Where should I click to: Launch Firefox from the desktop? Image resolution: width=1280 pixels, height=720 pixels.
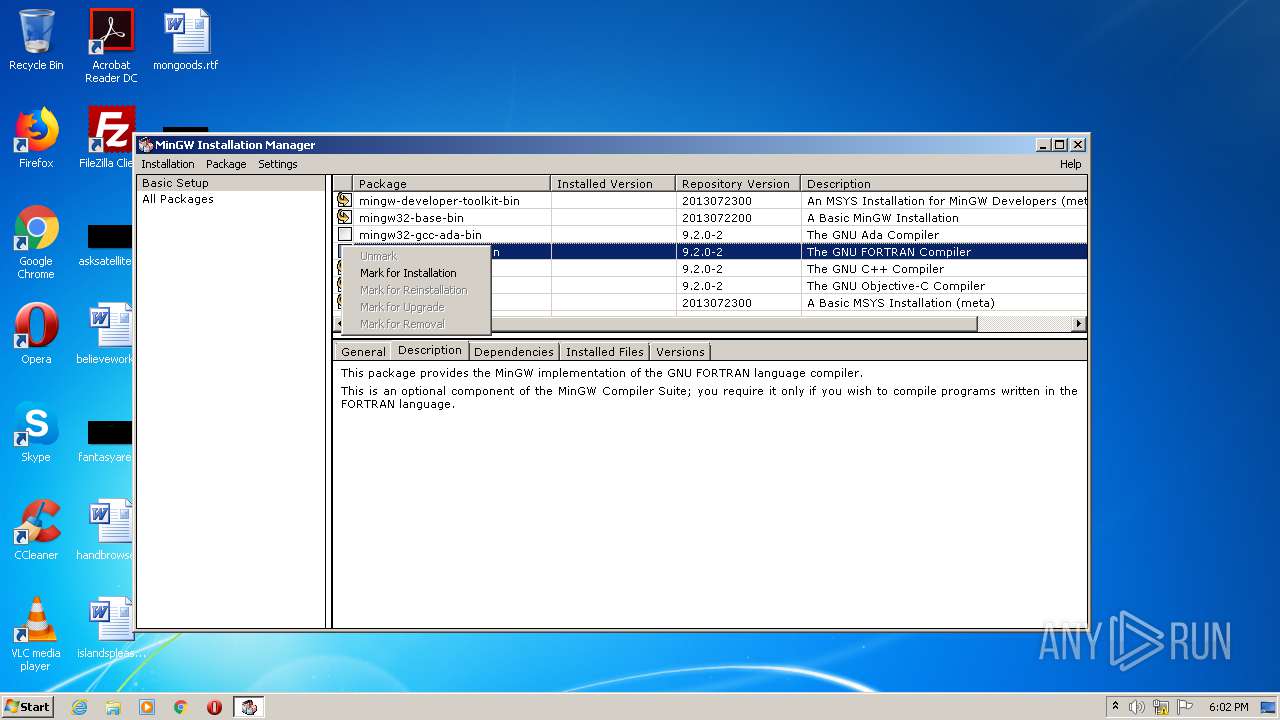[36, 138]
